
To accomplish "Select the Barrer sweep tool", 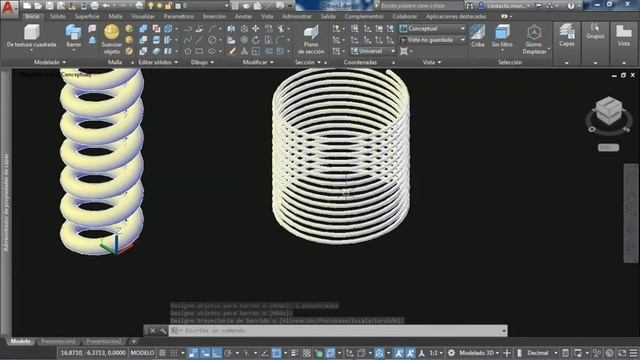I will pyautogui.click(x=74, y=36).
